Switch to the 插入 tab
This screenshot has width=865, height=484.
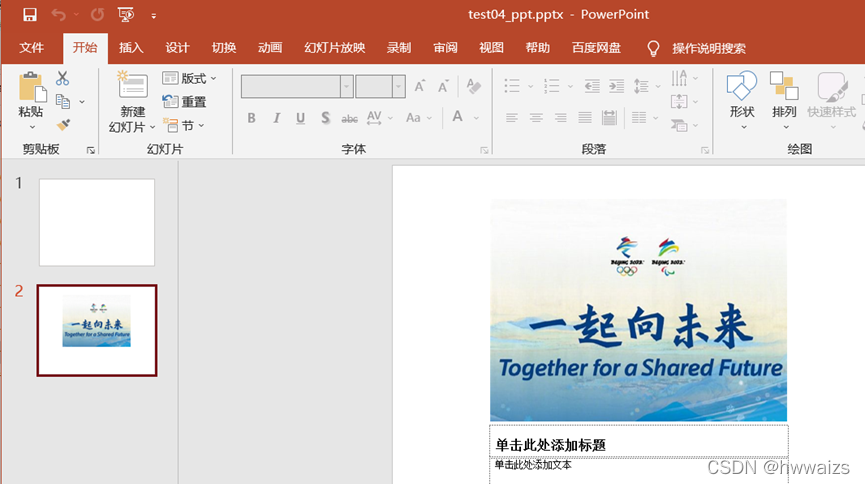(x=131, y=48)
